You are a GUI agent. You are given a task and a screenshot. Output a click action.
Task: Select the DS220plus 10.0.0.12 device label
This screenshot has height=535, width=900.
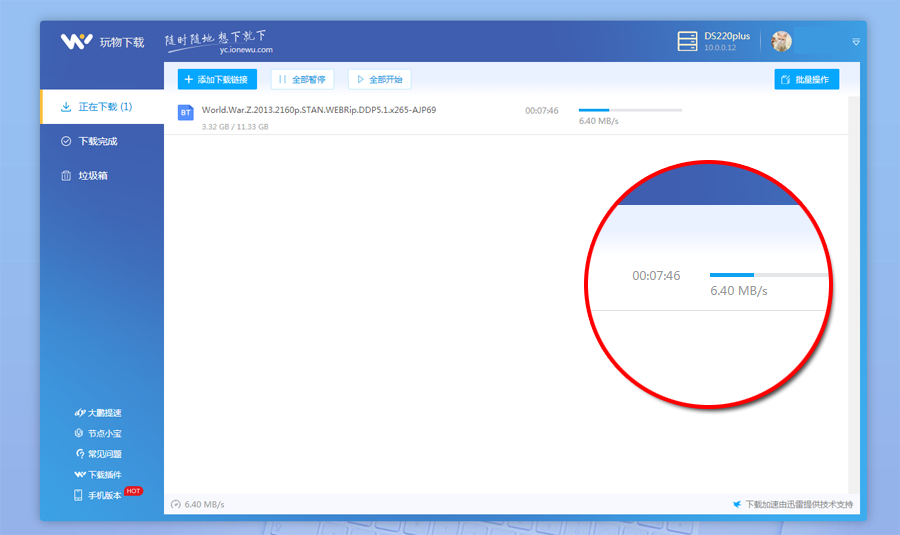[x=727, y=41]
